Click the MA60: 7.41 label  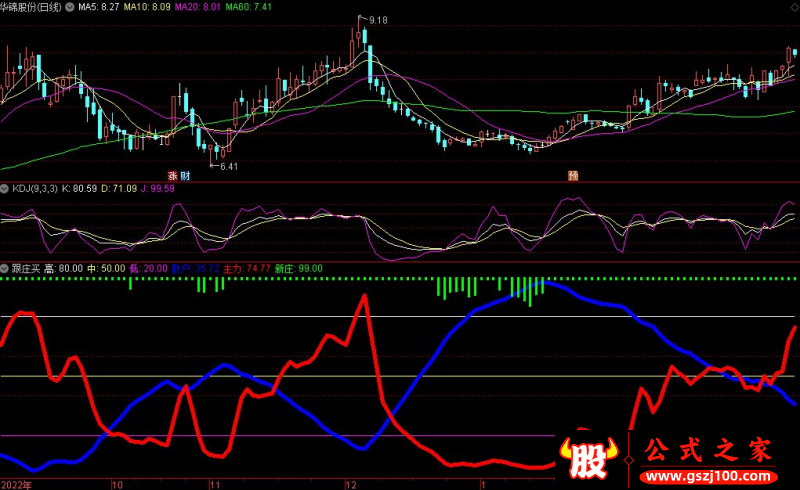click(x=248, y=7)
